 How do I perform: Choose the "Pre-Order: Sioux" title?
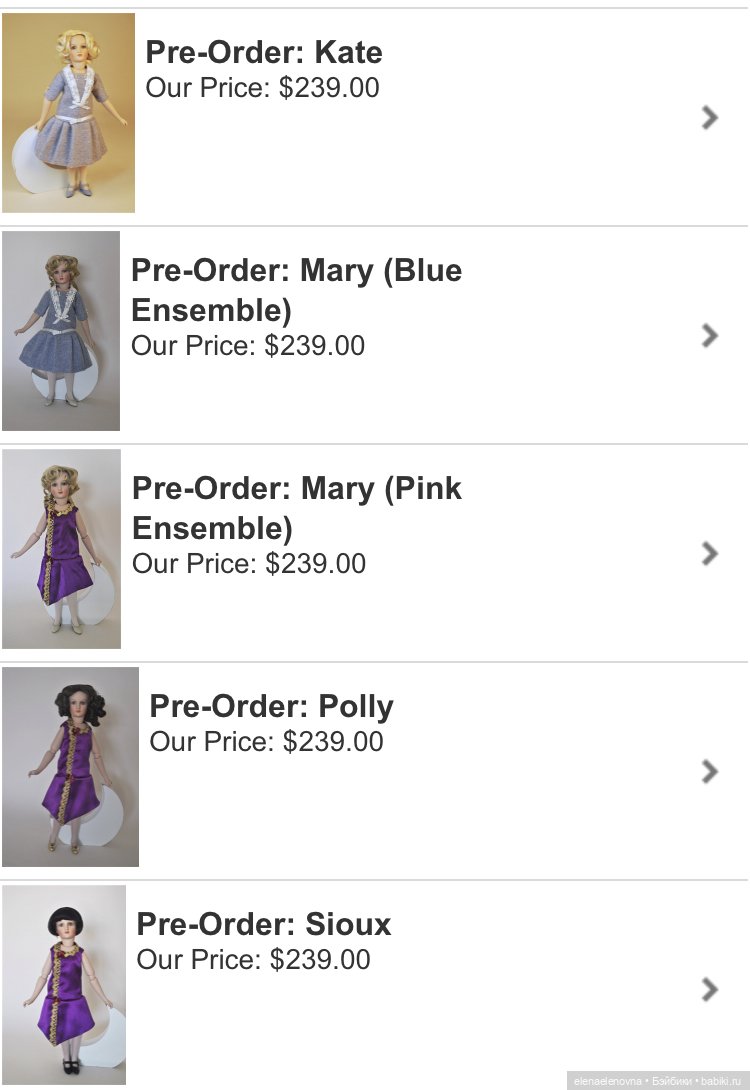click(263, 924)
